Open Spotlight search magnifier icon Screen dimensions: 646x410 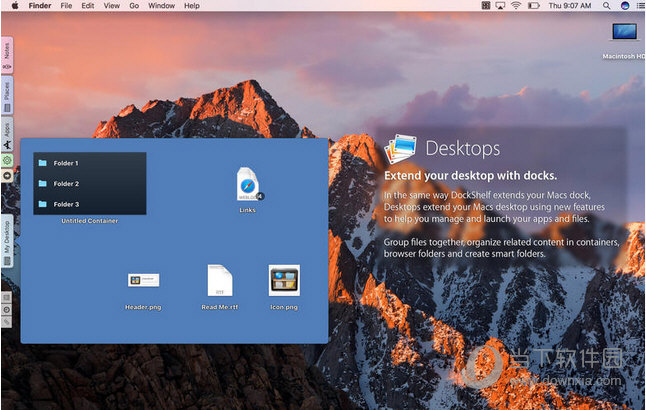tap(606, 6)
